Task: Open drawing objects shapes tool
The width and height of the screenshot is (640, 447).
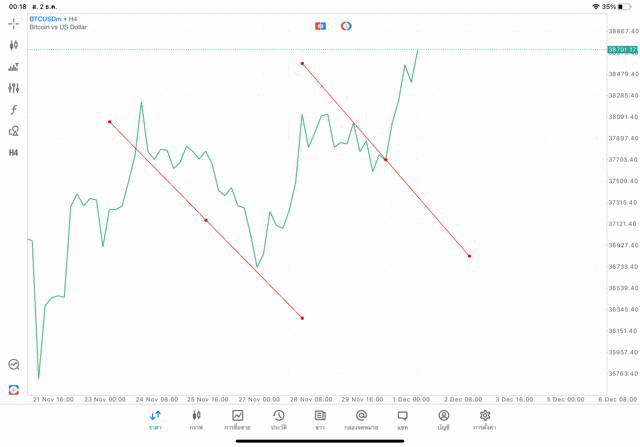Action: 14,131
